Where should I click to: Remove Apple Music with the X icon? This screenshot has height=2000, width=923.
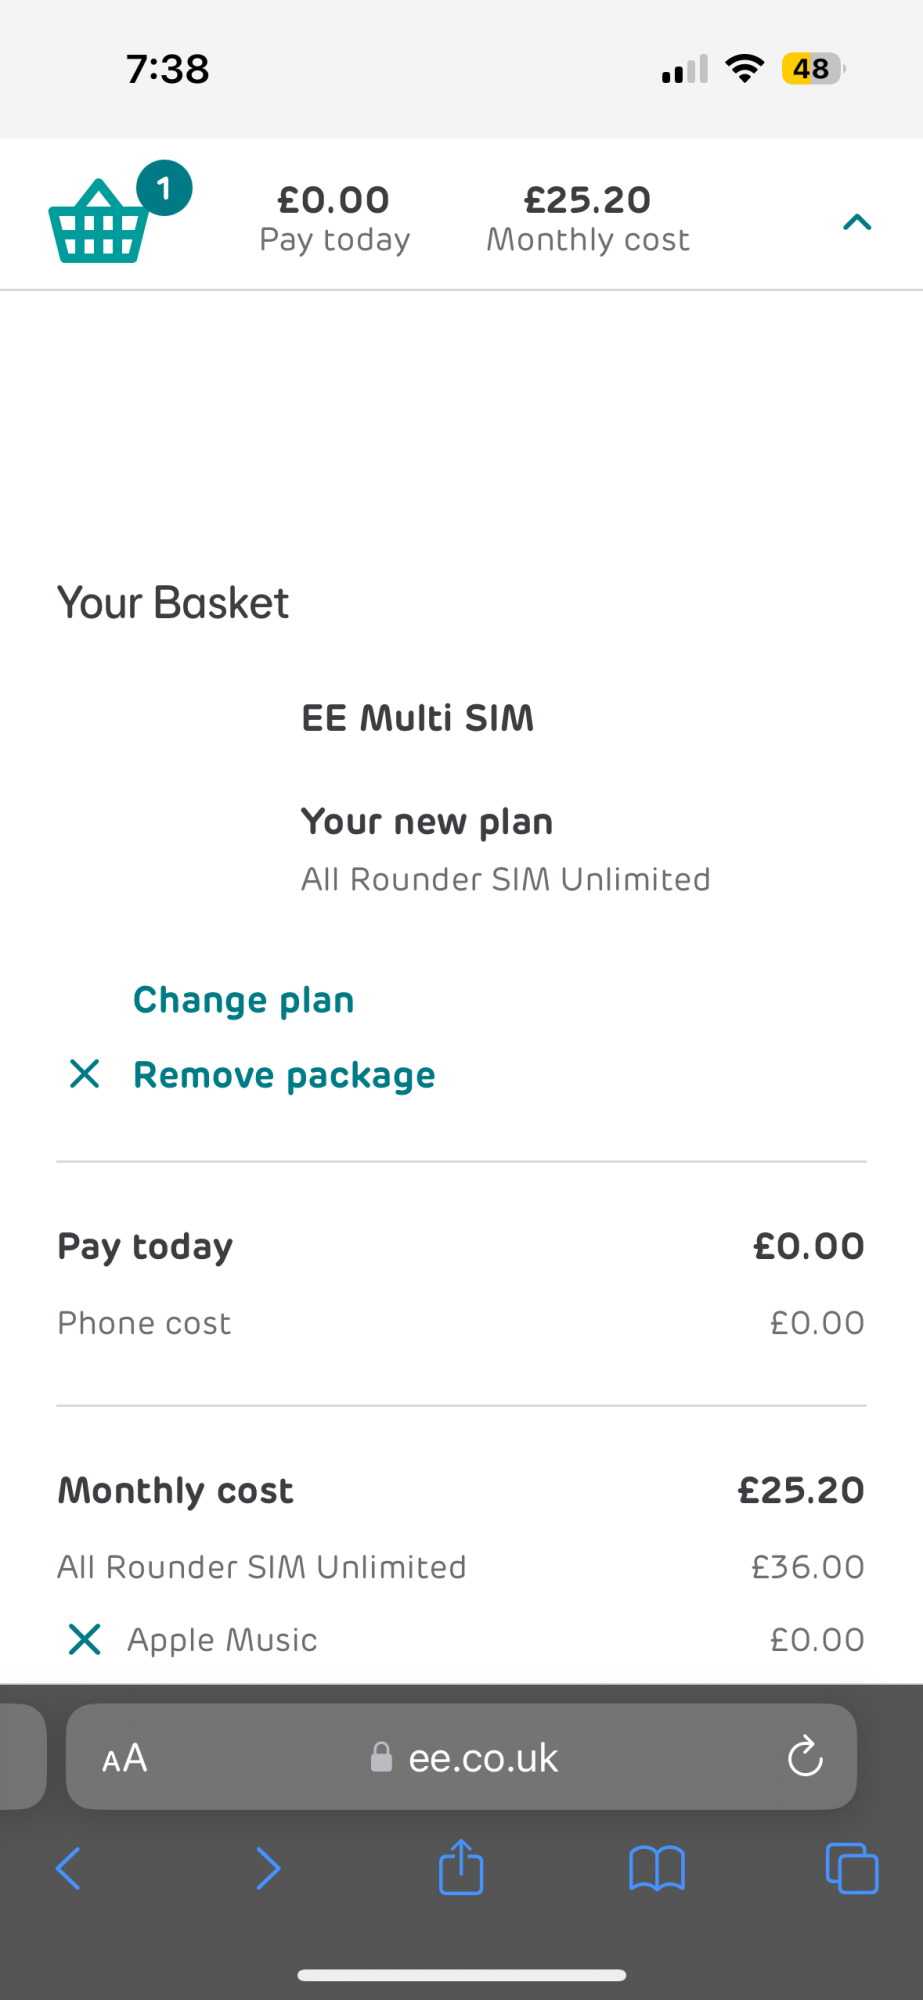pos(85,1639)
